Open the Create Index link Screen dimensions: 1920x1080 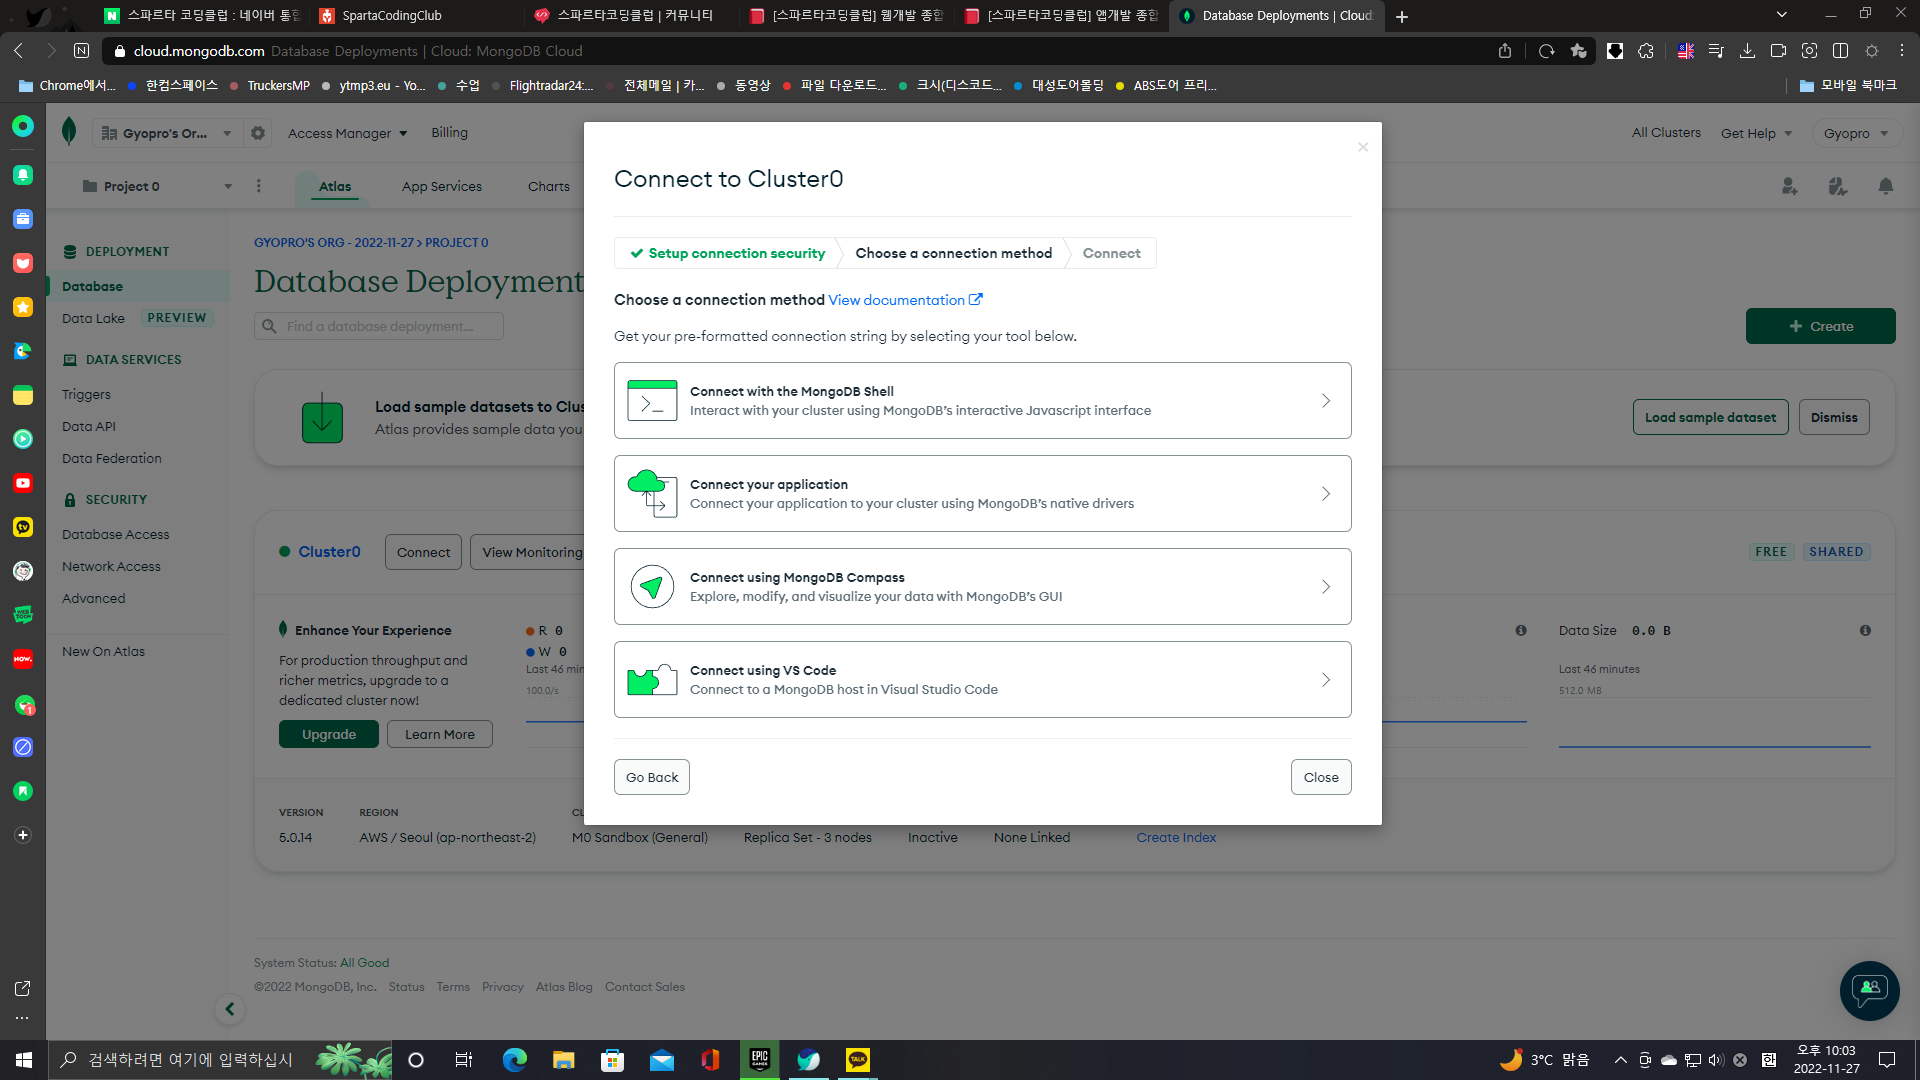point(1176,837)
